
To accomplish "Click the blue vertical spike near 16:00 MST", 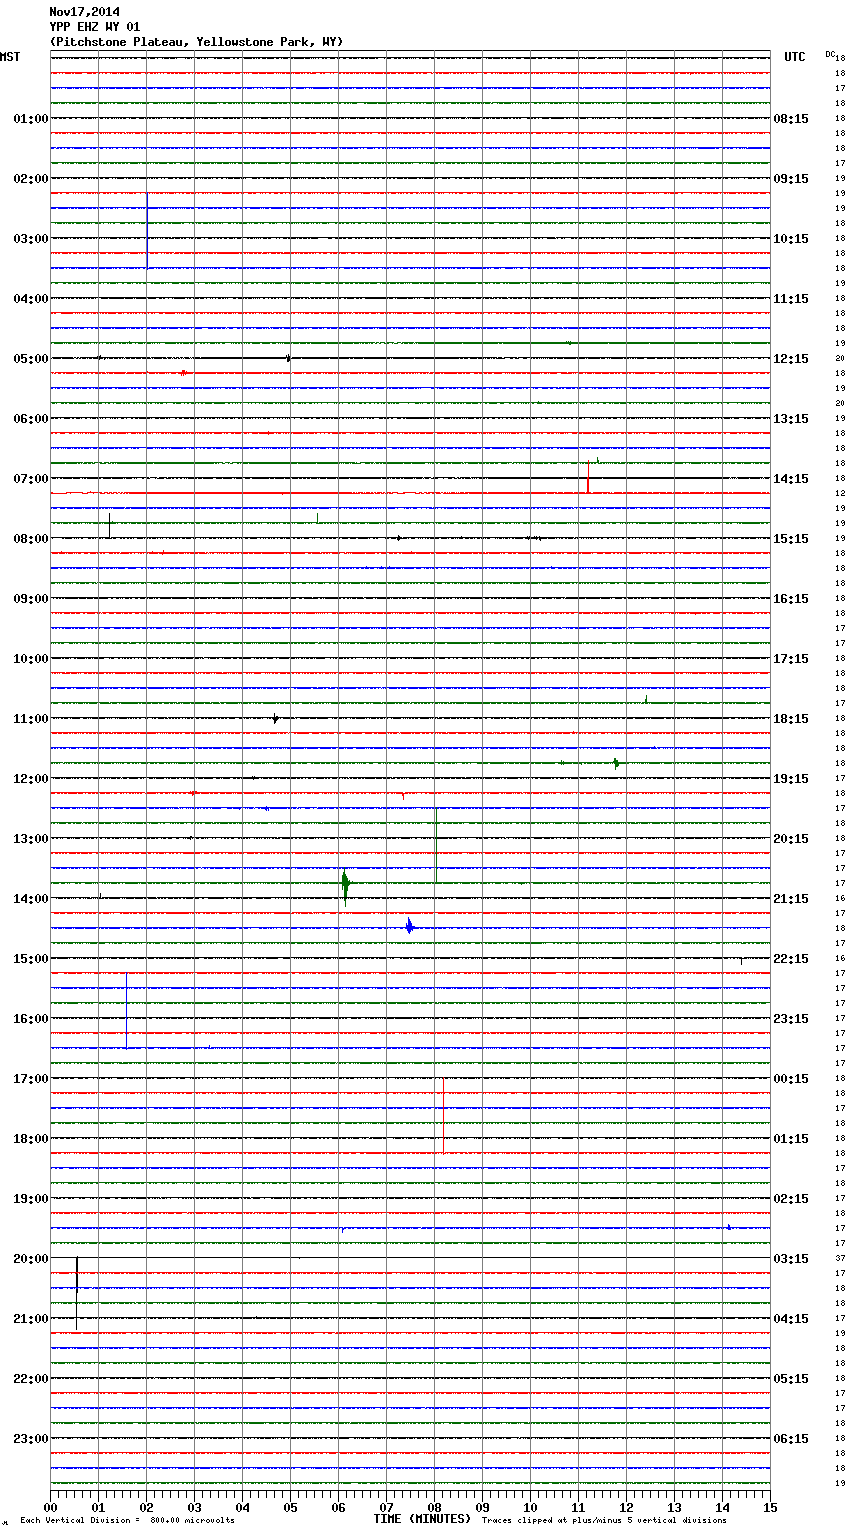I will click(126, 1010).
